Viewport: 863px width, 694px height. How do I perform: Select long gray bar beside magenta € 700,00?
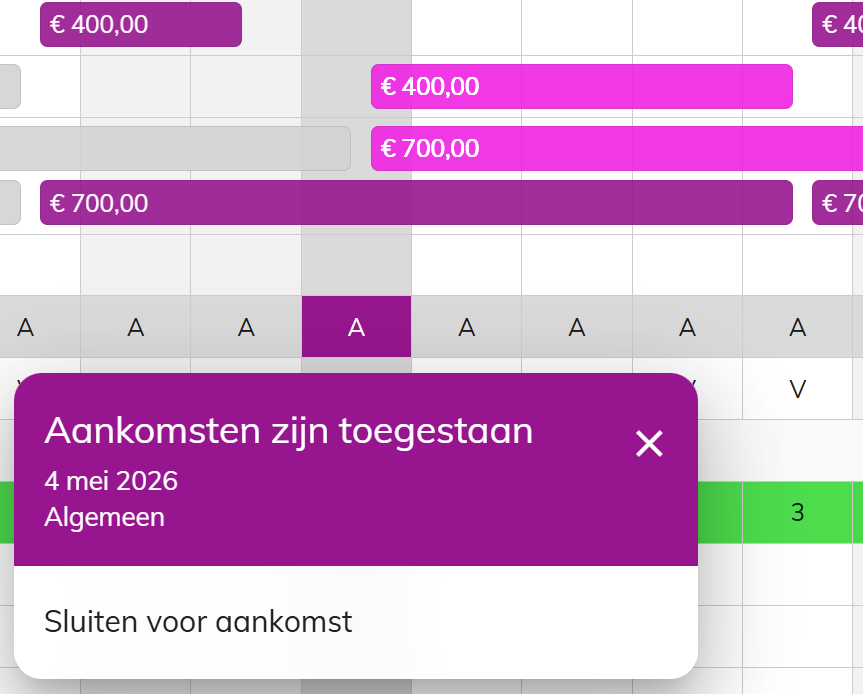[x=175, y=149]
